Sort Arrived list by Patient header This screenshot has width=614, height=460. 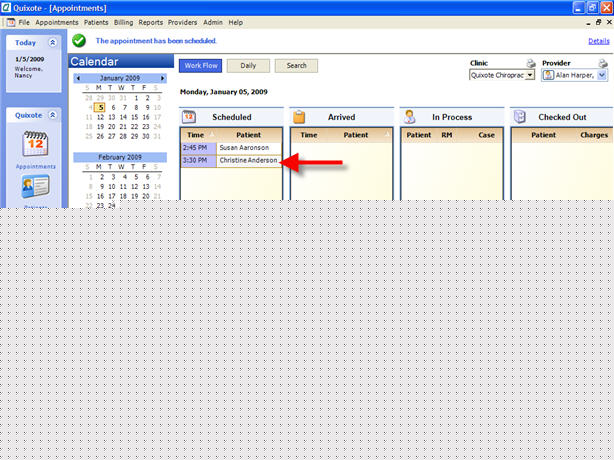coord(356,135)
